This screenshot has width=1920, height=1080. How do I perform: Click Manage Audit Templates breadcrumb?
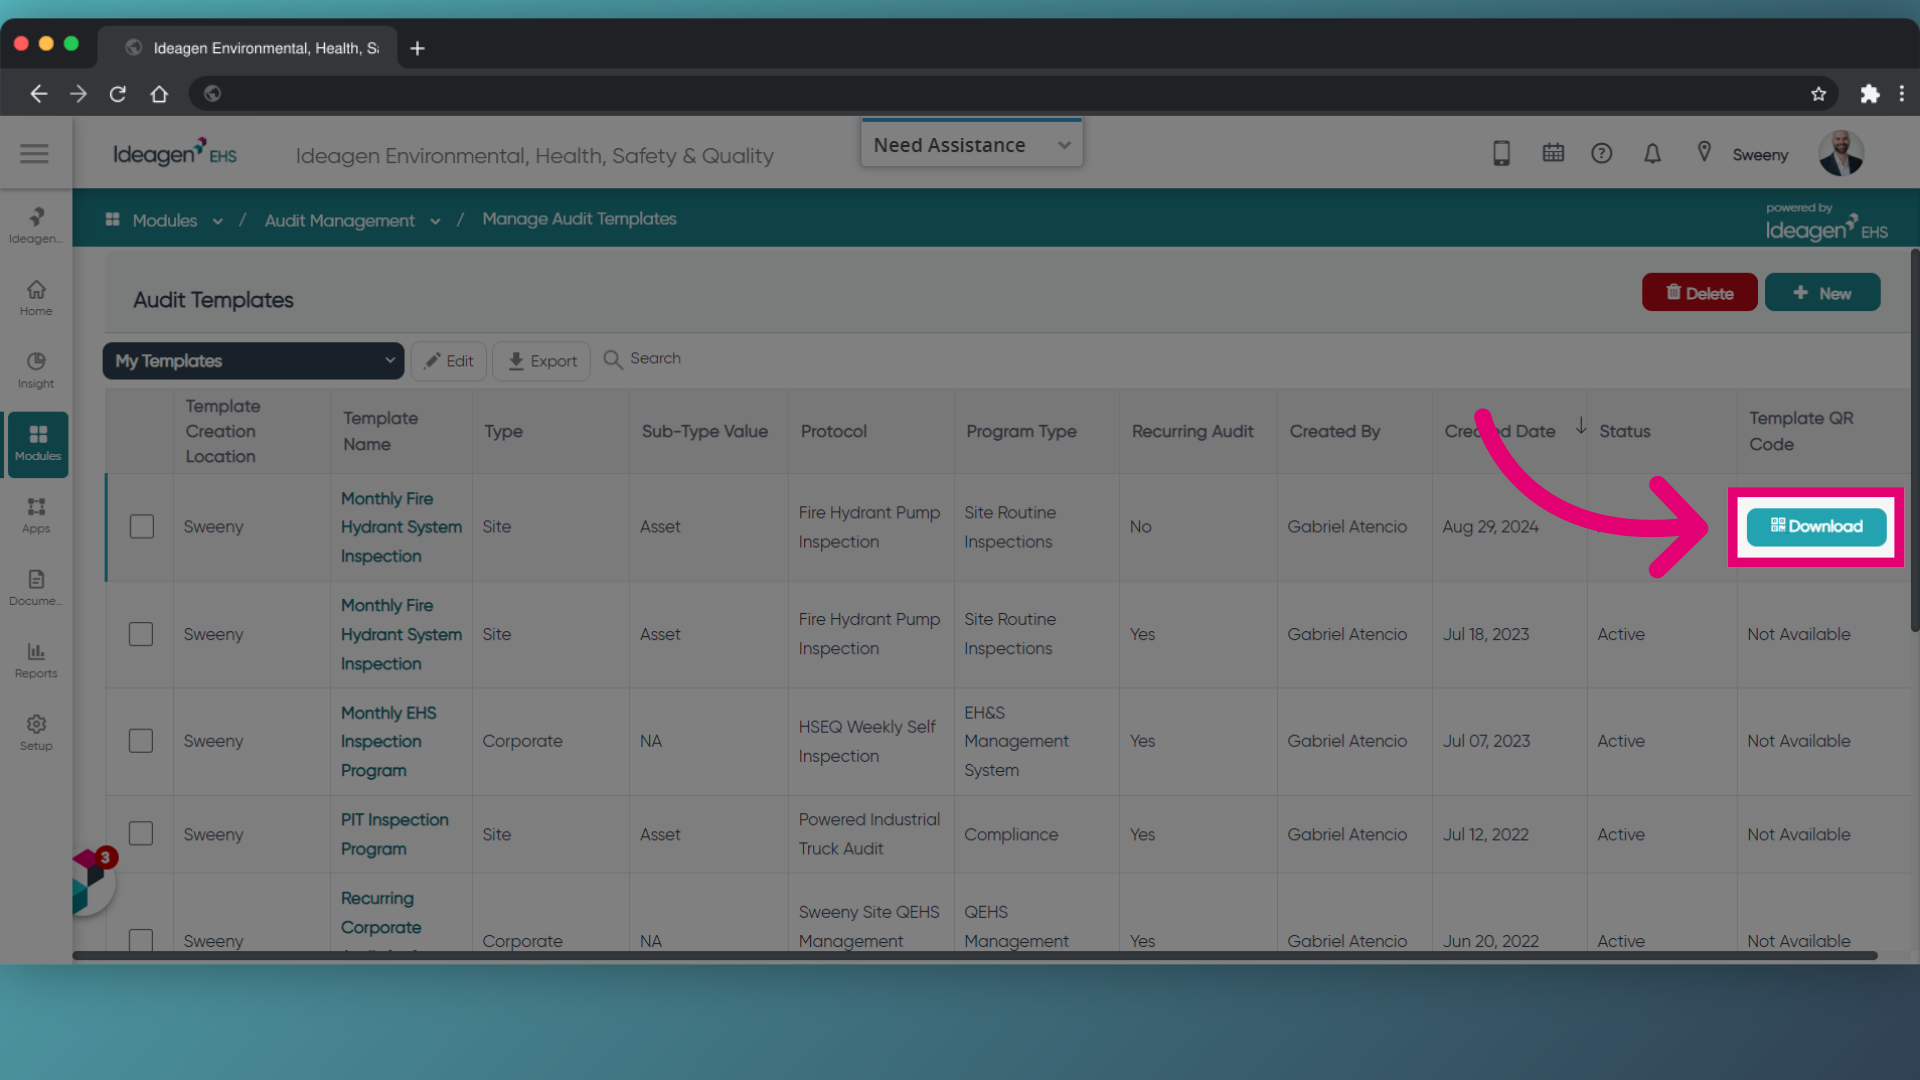tap(579, 219)
